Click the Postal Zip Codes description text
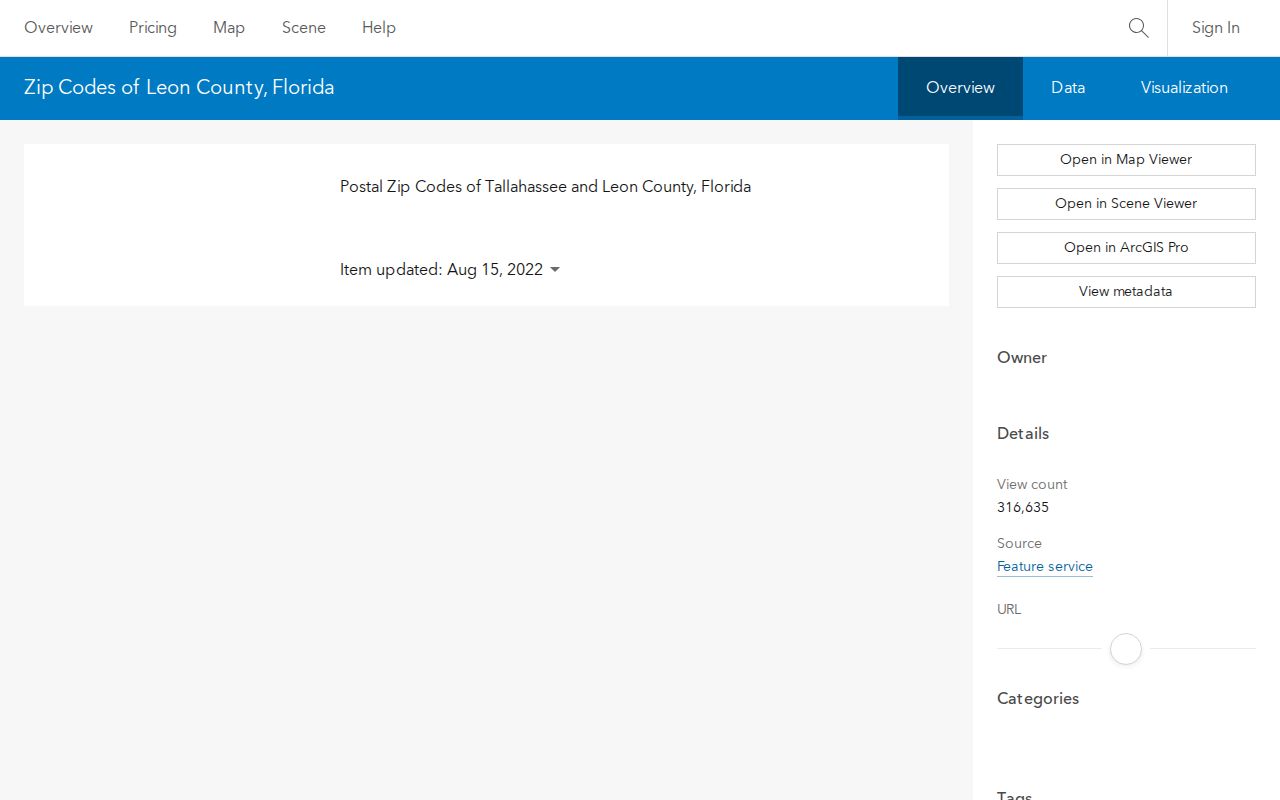The image size is (1280, 800). pos(545,187)
